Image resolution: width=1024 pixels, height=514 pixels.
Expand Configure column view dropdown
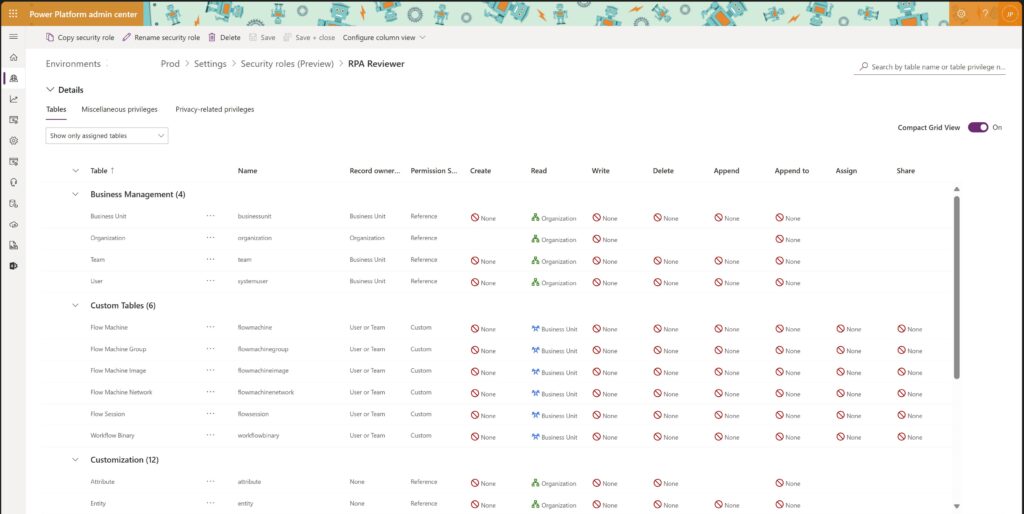click(384, 37)
